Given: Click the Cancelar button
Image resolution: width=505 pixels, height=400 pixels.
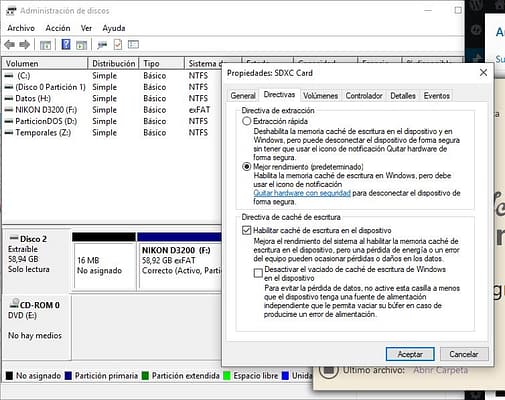Looking at the screenshot, I should (464, 354).
